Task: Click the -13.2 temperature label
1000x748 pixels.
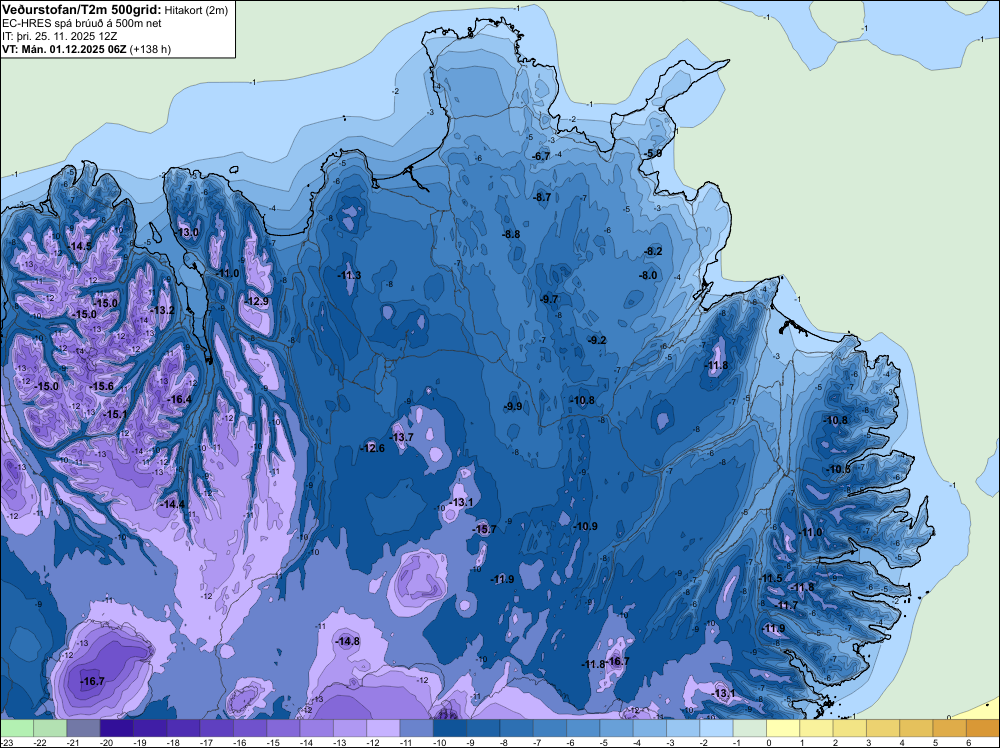Action: tap(162, 310)
